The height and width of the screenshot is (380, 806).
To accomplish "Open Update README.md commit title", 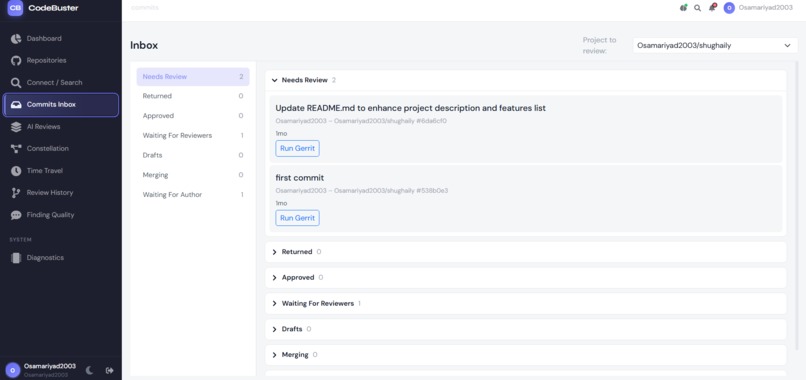I will (x=410, y=108).
